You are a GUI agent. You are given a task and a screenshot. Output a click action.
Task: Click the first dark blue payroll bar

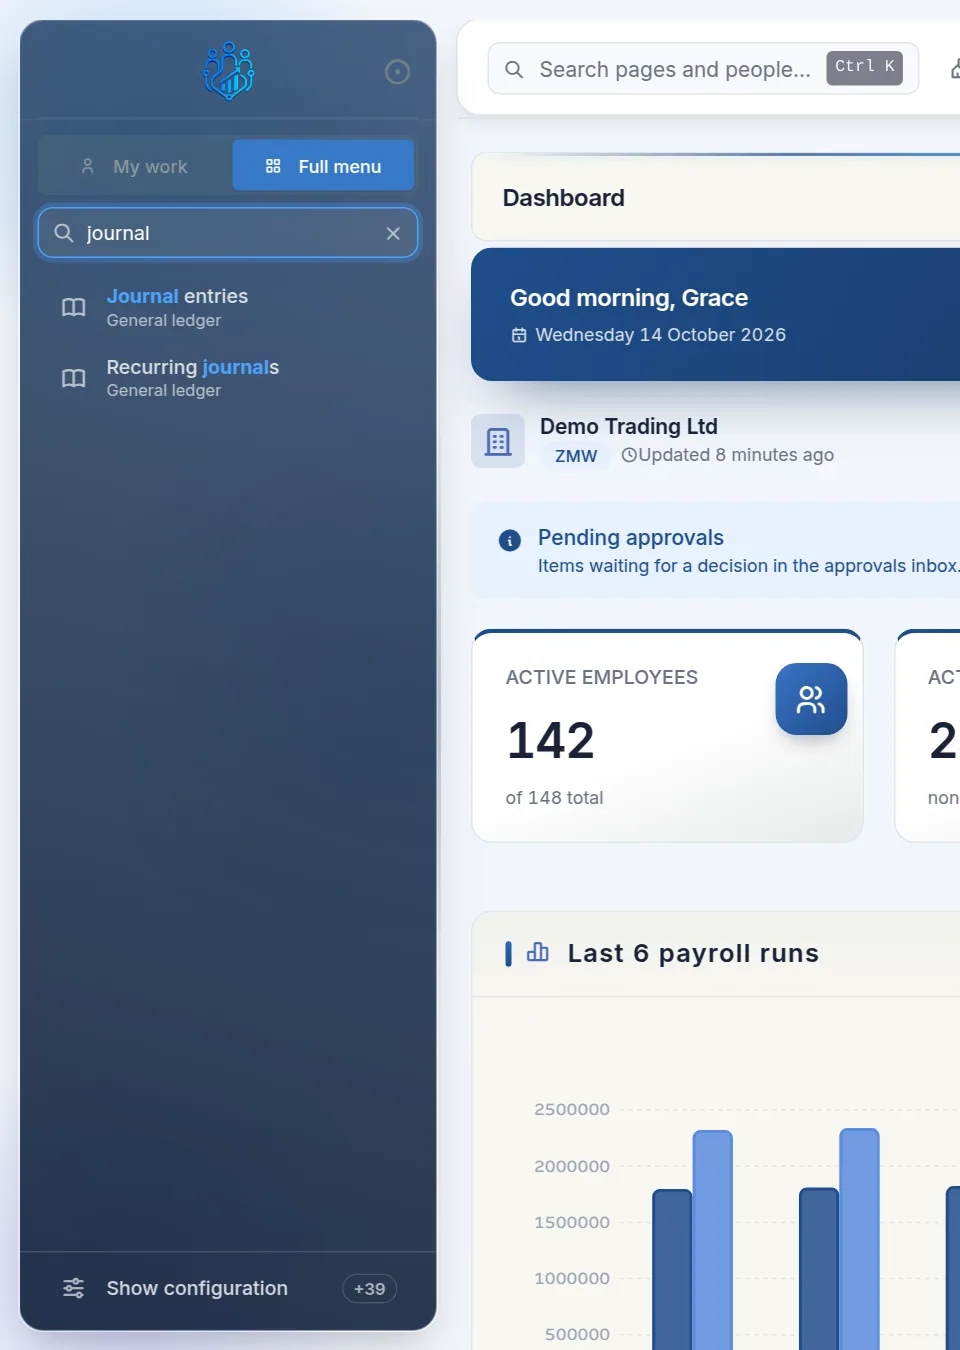tap(672, 1269)
